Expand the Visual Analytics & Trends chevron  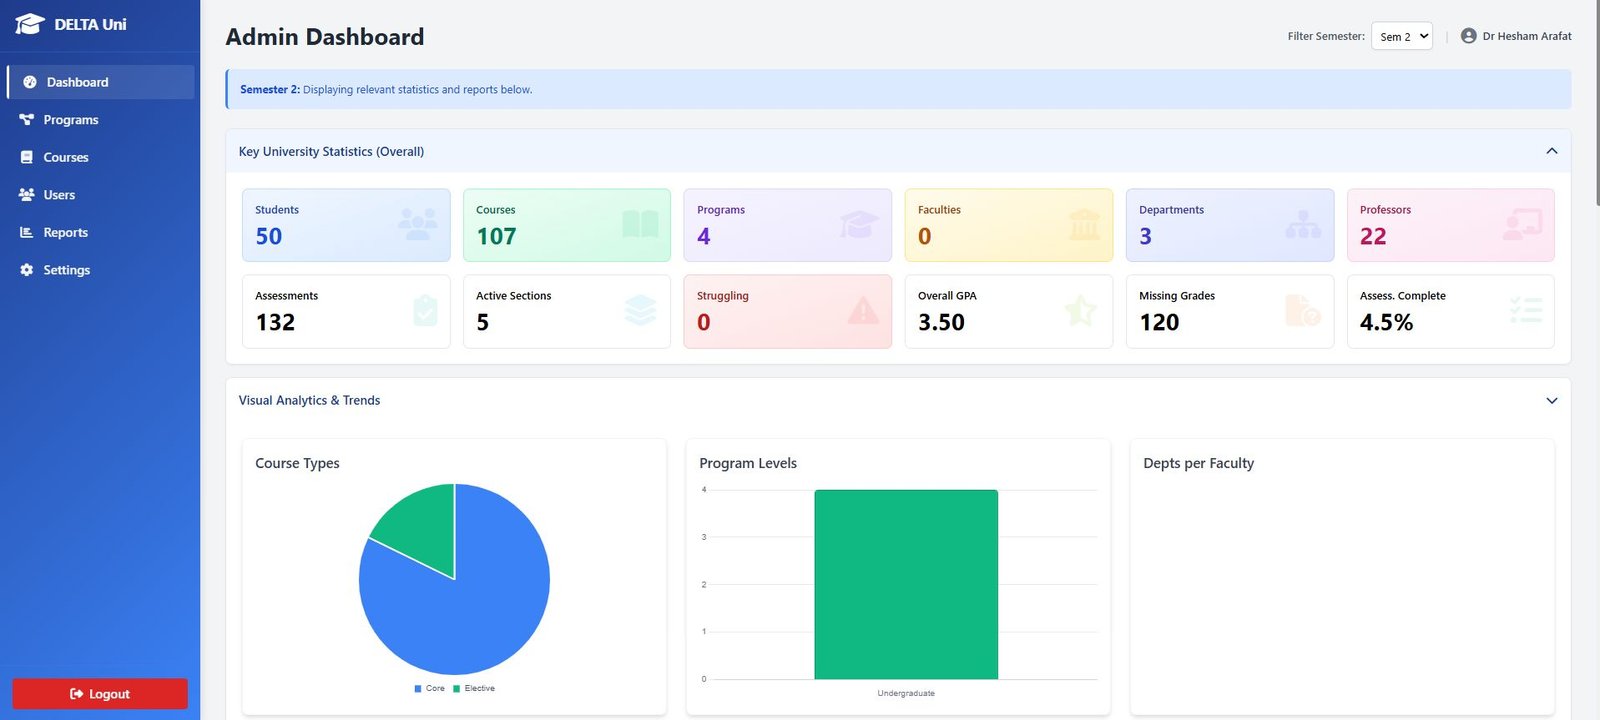1551,400
